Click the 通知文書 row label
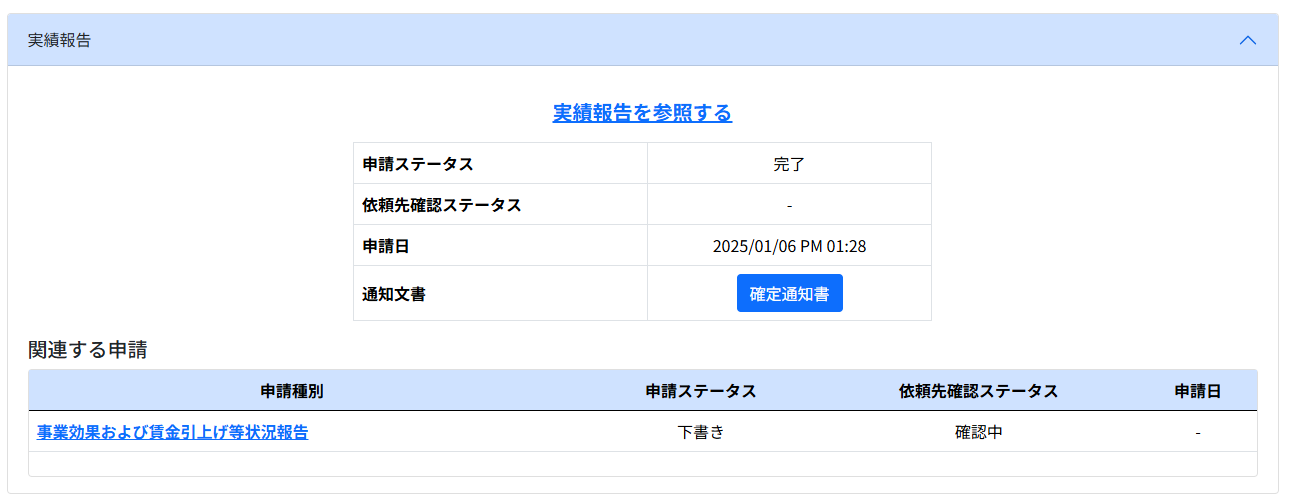 click(394, 294)
